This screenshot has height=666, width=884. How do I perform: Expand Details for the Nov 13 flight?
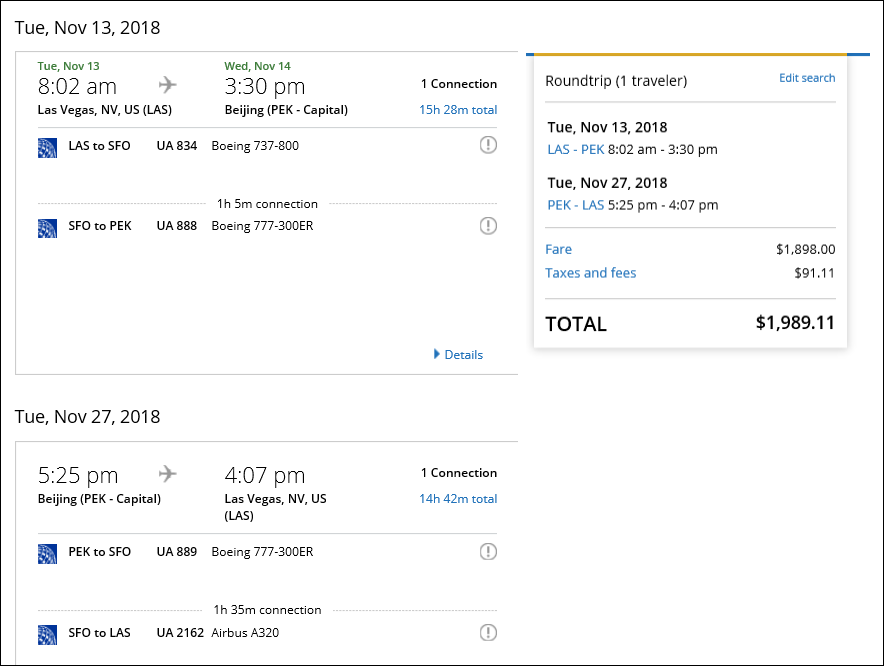coord(458,354)
